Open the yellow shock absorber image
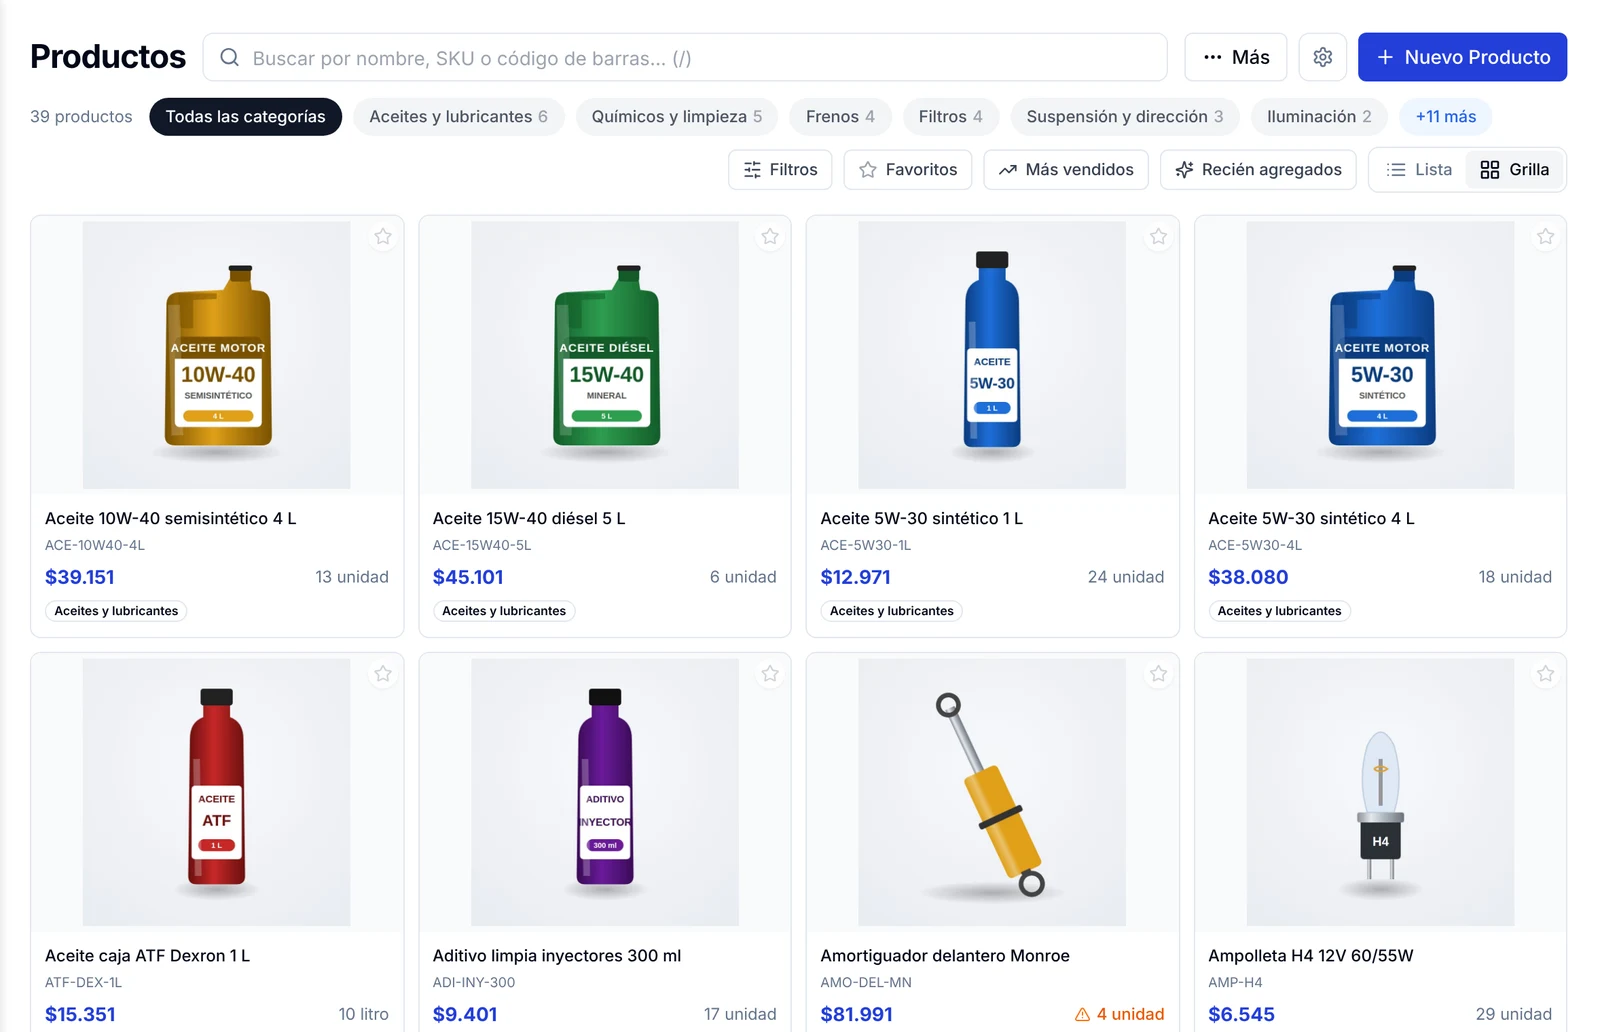 click(992, 792)
